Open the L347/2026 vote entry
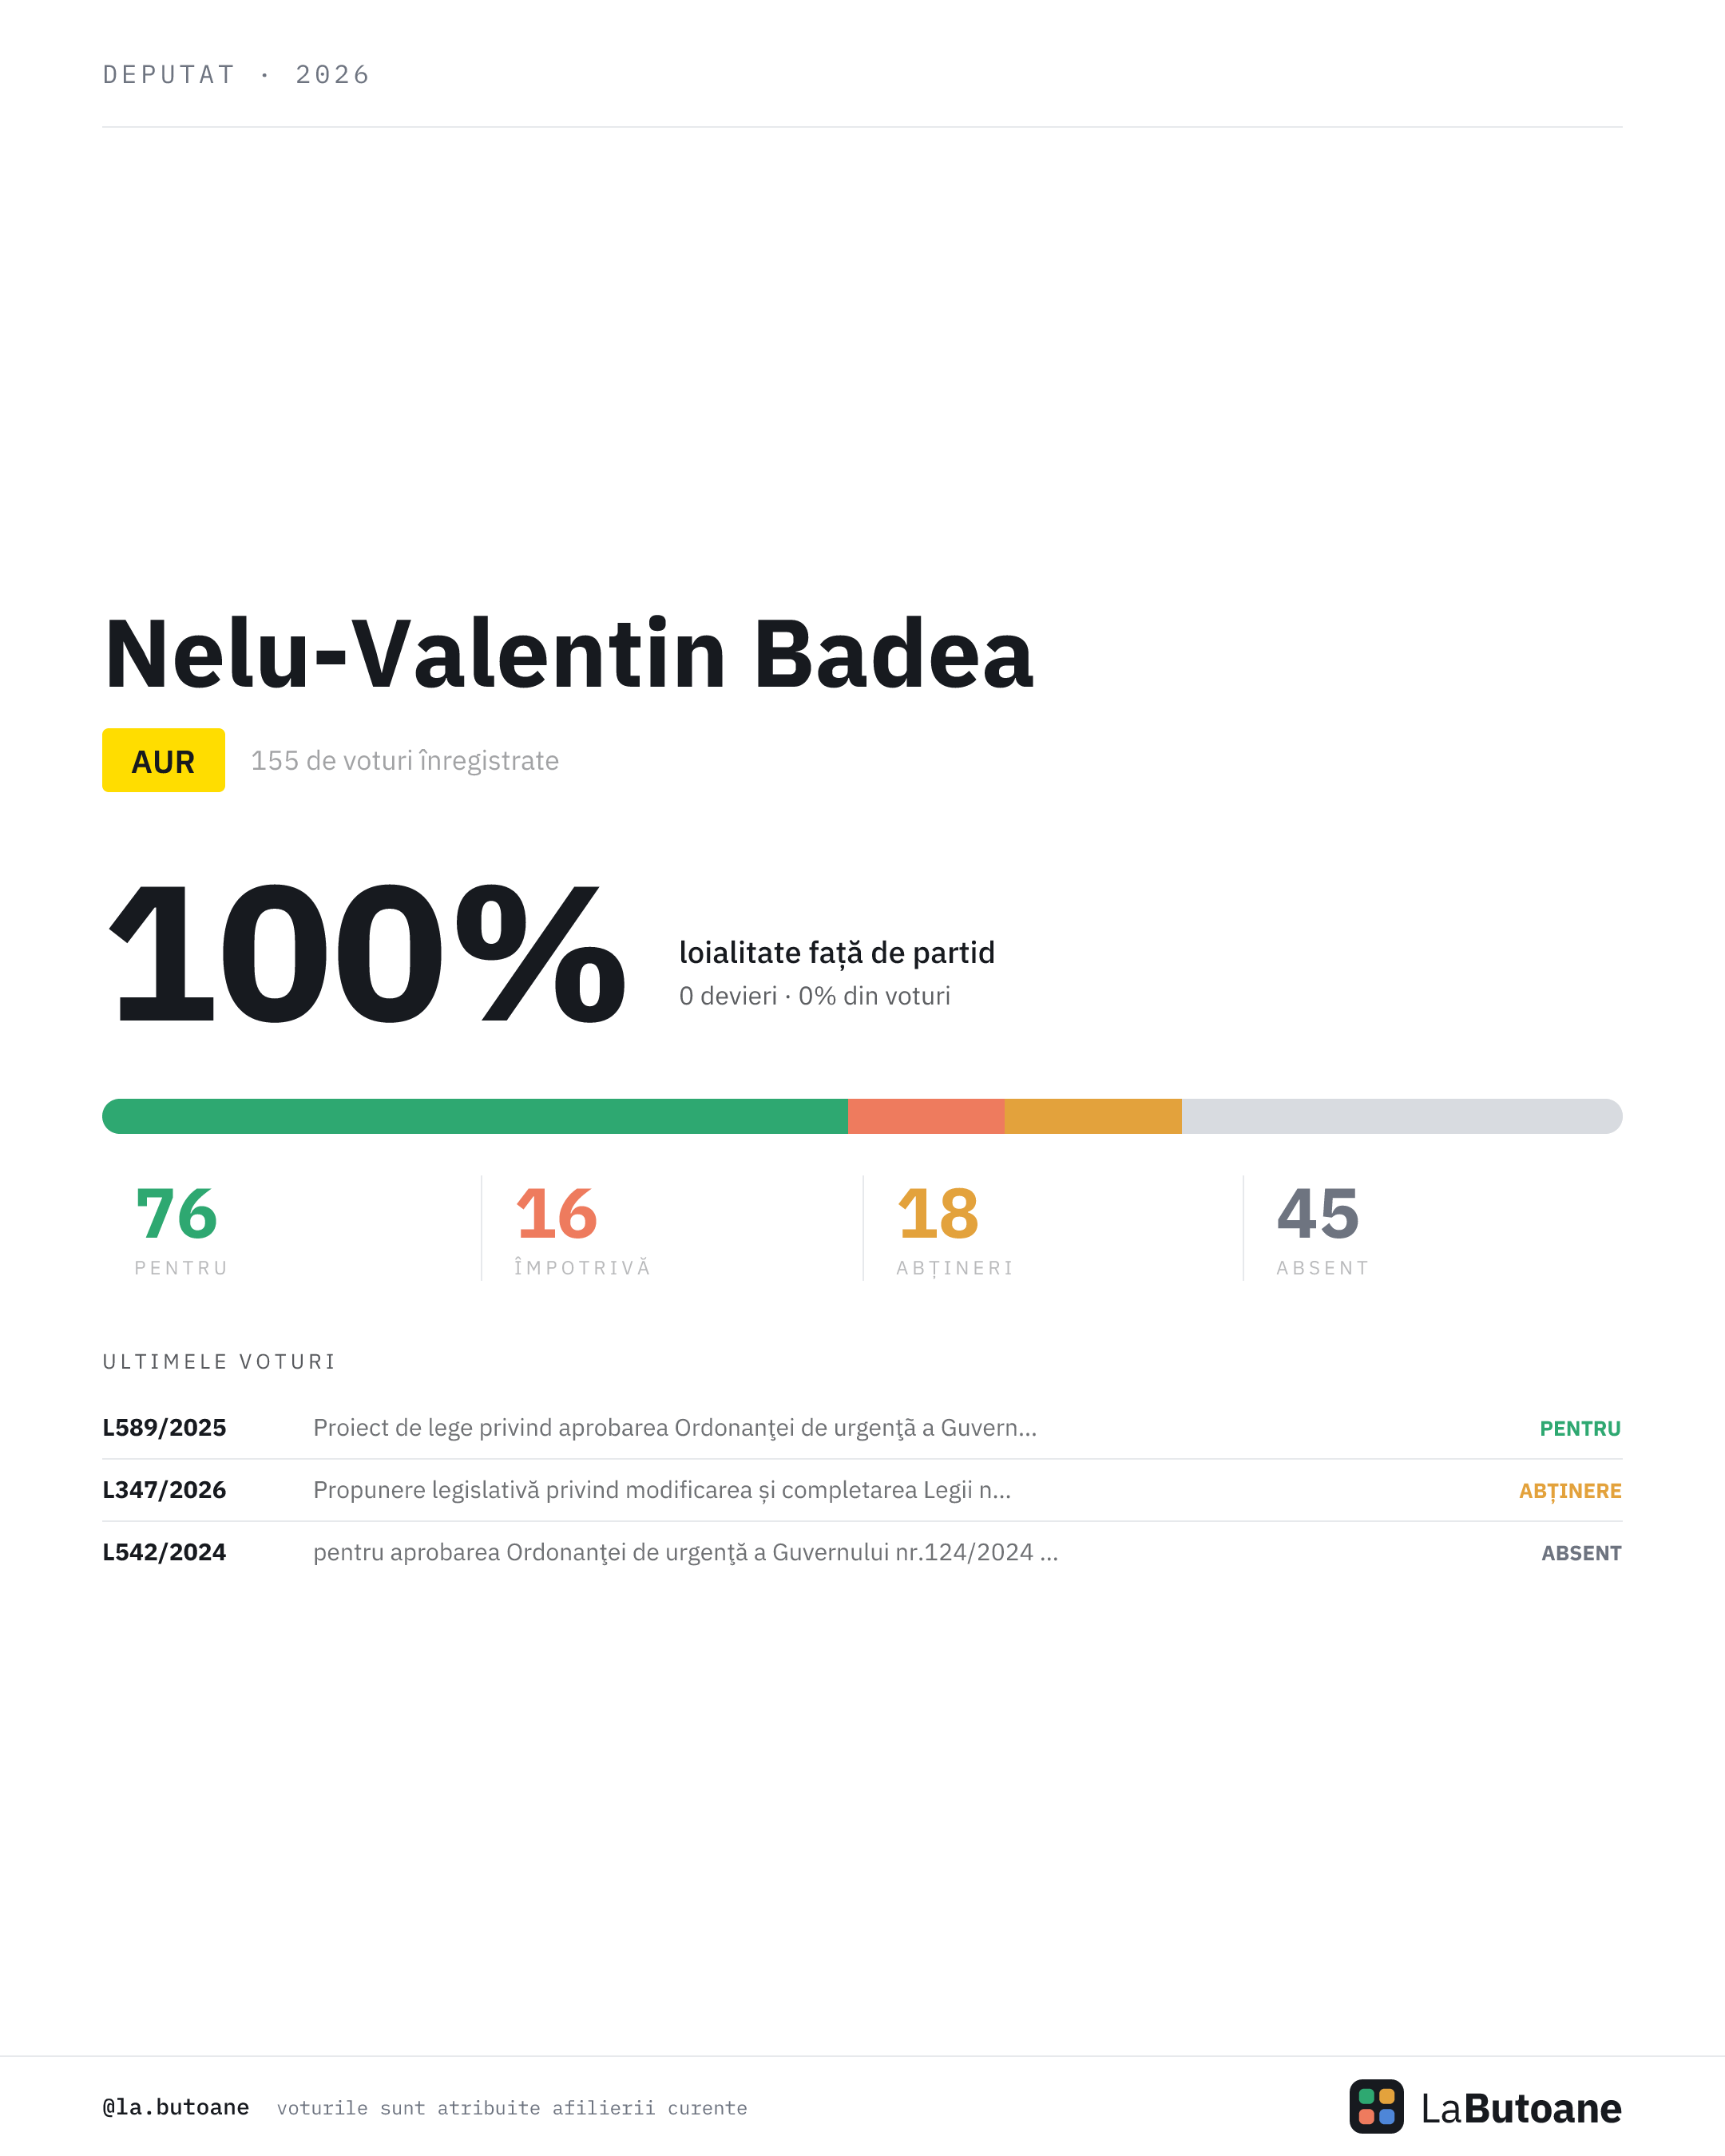Screen dimensions: 1725x2156 click(862, 1490)
